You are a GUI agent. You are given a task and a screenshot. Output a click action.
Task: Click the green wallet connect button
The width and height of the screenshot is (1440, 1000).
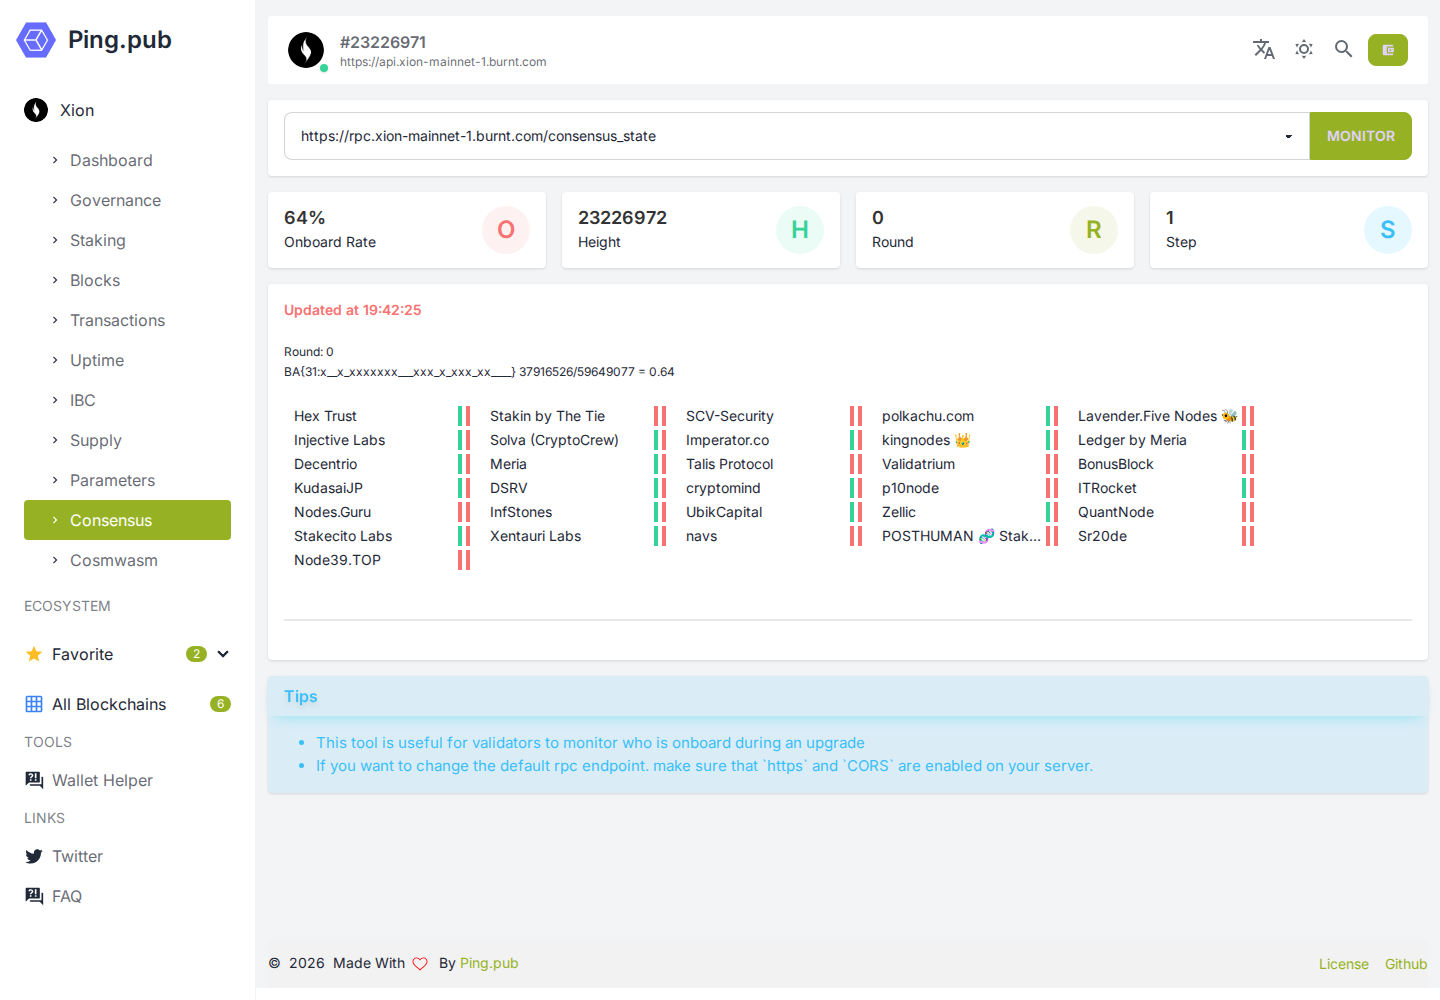[x=1388, y=50]
